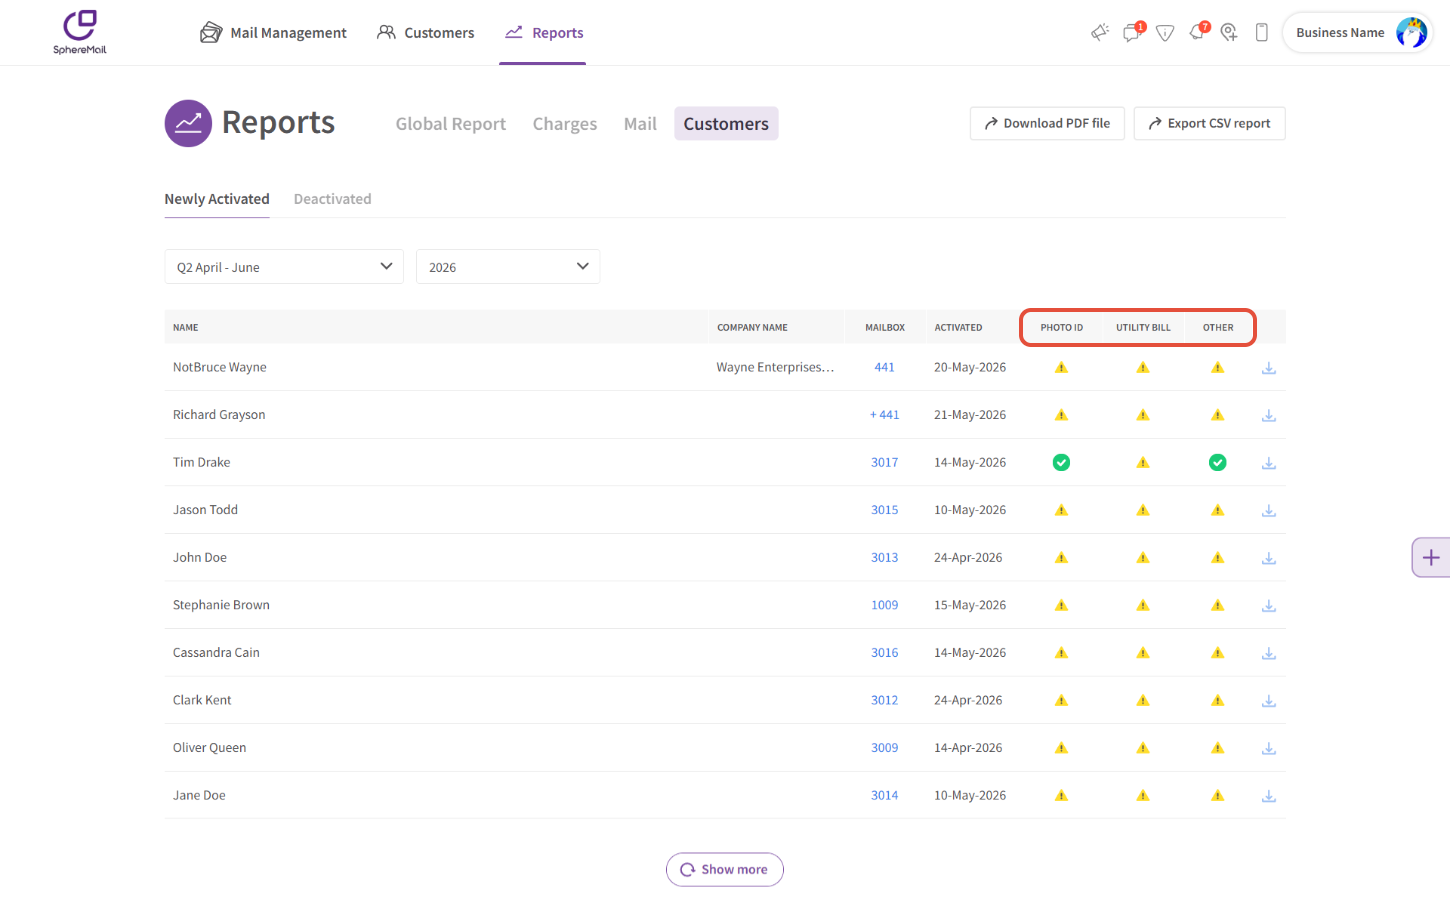
Task: Download documents for Jane Doe row
Action: (x=1269, y=796)
